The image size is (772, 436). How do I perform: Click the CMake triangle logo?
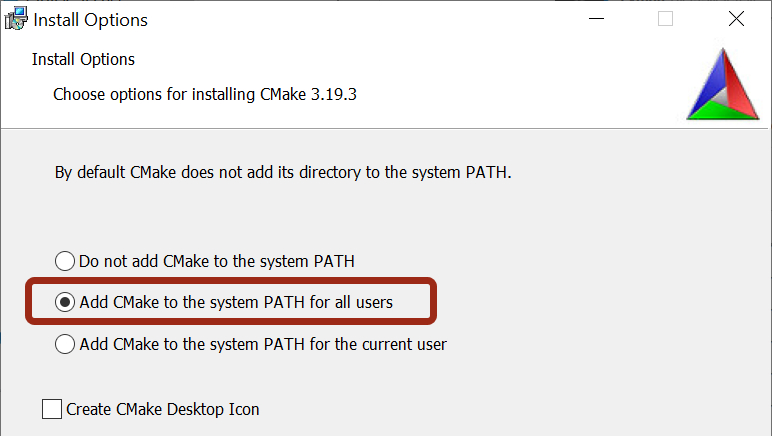[x=725, y=85]
